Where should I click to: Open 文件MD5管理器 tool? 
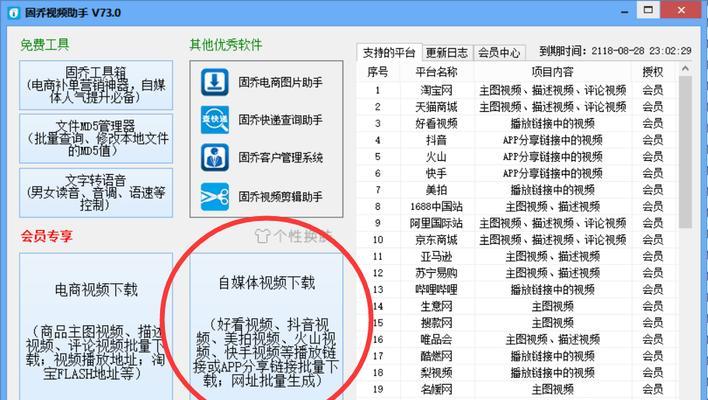pos(96,139)
